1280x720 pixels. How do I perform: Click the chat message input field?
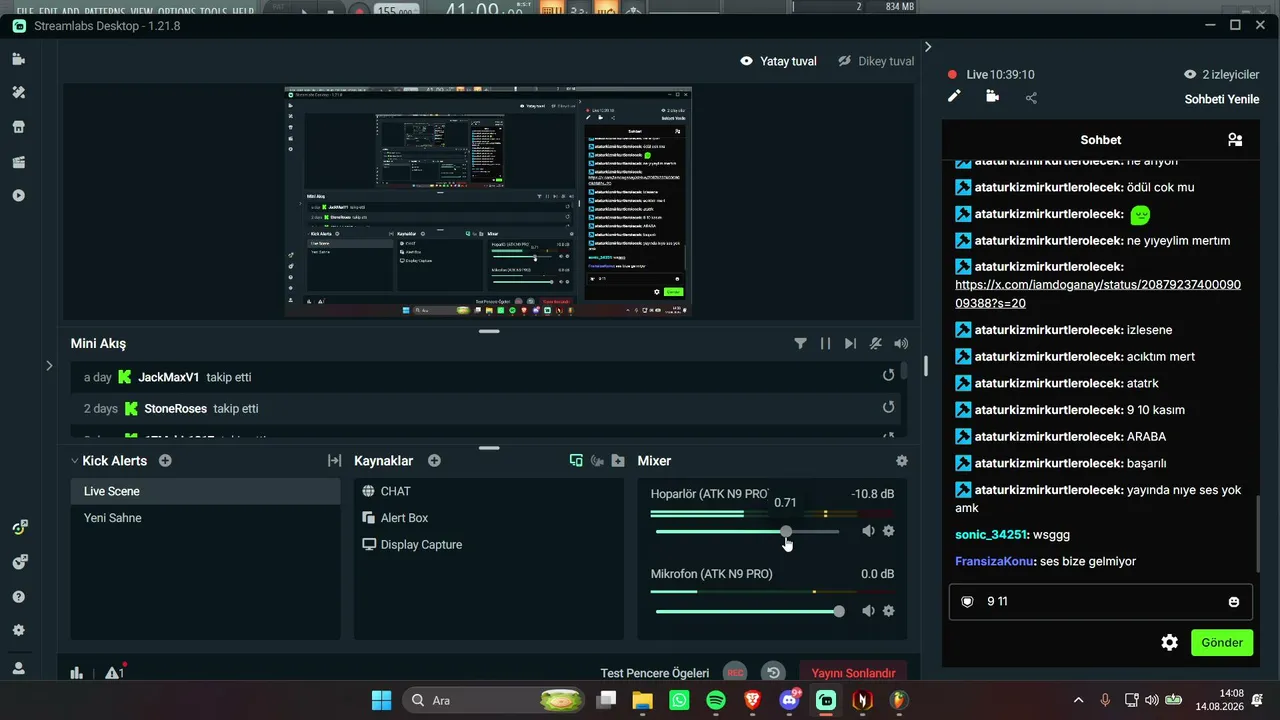click(x=1101, y=601)
